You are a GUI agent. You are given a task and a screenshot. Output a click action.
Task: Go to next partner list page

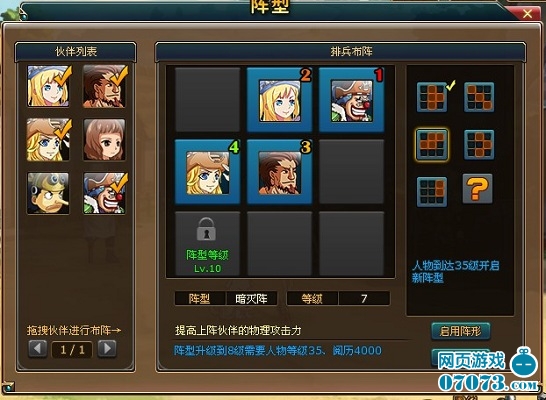click(107, 348)
